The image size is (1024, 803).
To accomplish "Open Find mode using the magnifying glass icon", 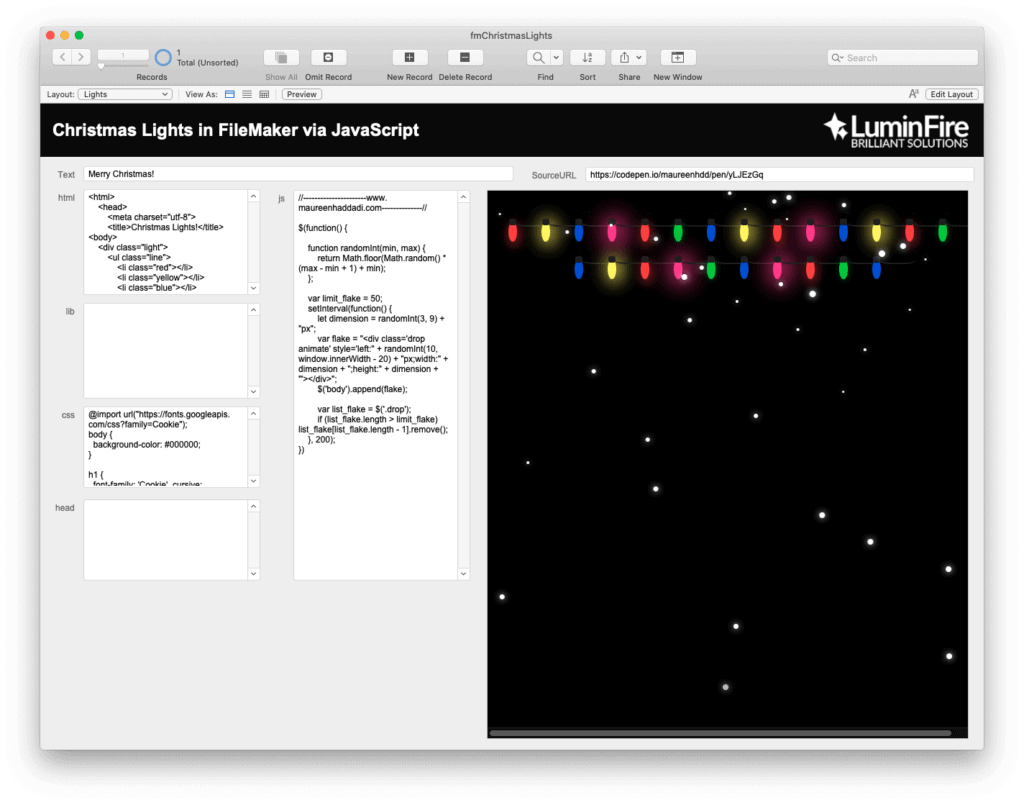I will pyautogui.click(x=538, y=57).
